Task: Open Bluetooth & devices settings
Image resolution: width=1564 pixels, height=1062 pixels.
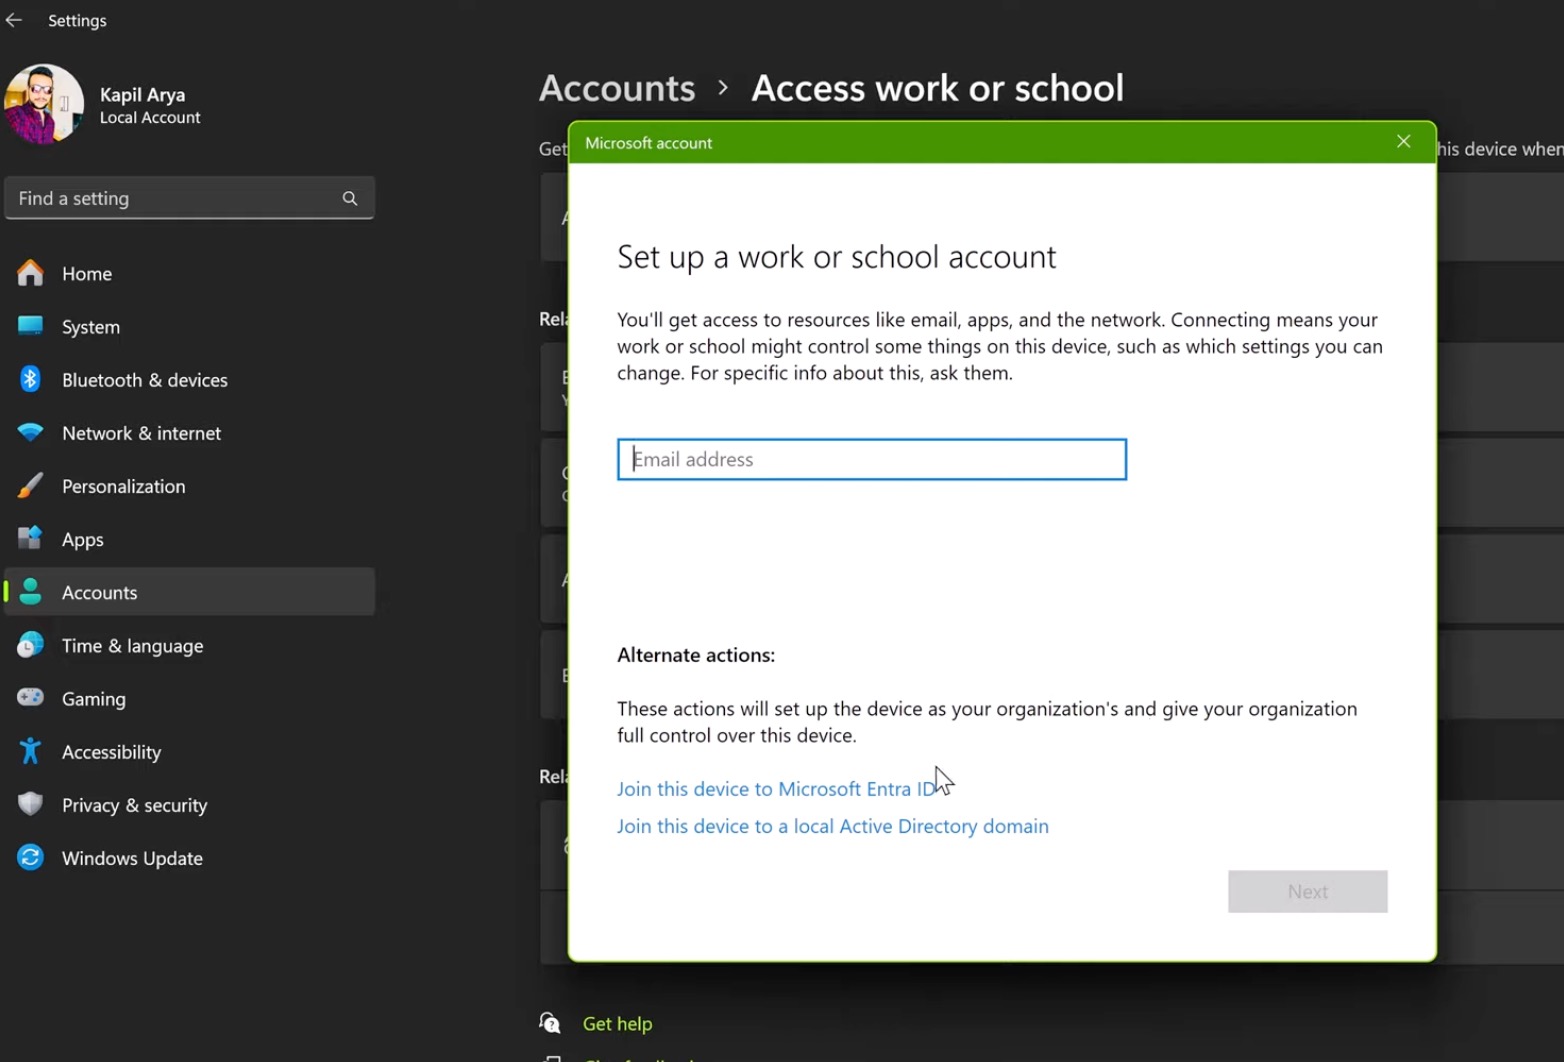Action: 144,379
